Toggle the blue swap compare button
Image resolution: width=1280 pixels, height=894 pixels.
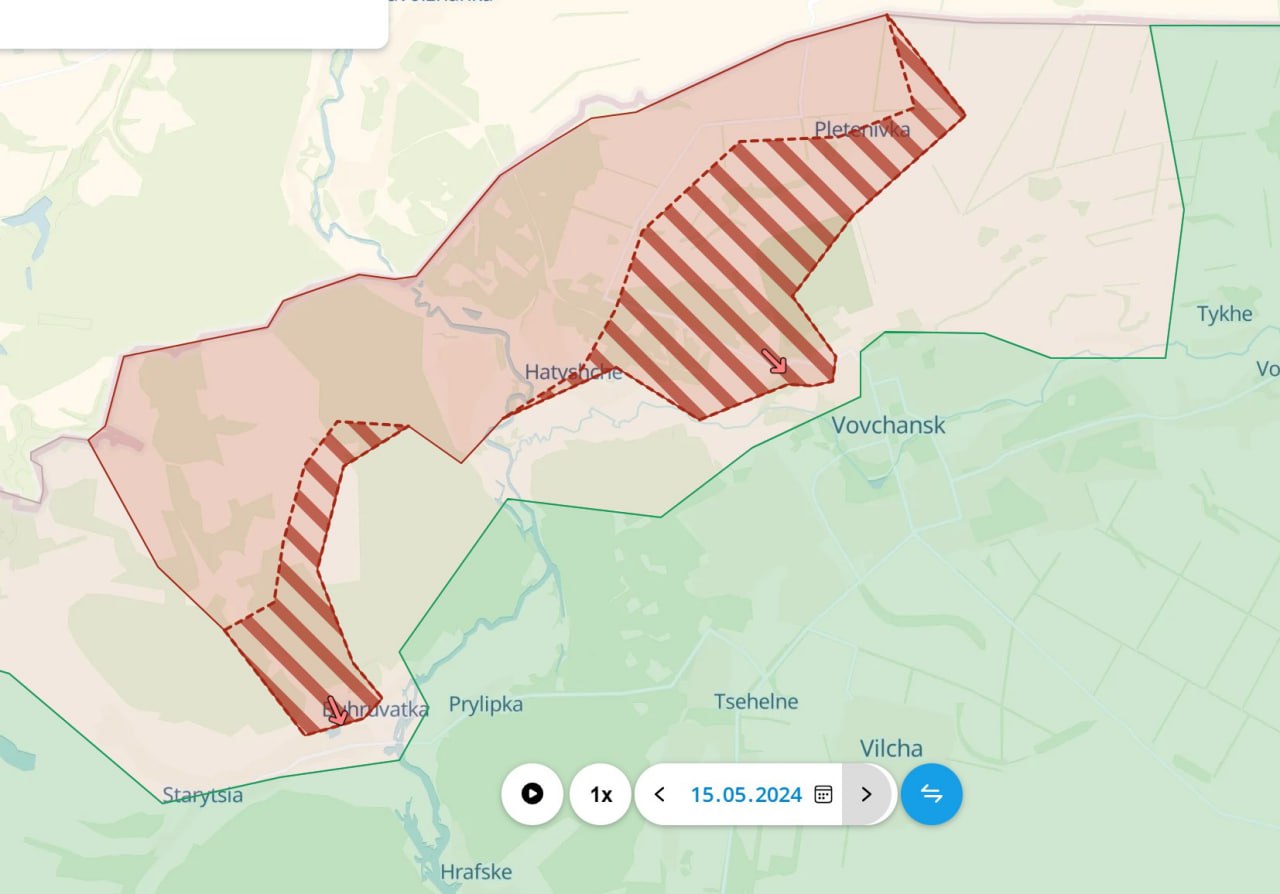click(931, 794)
